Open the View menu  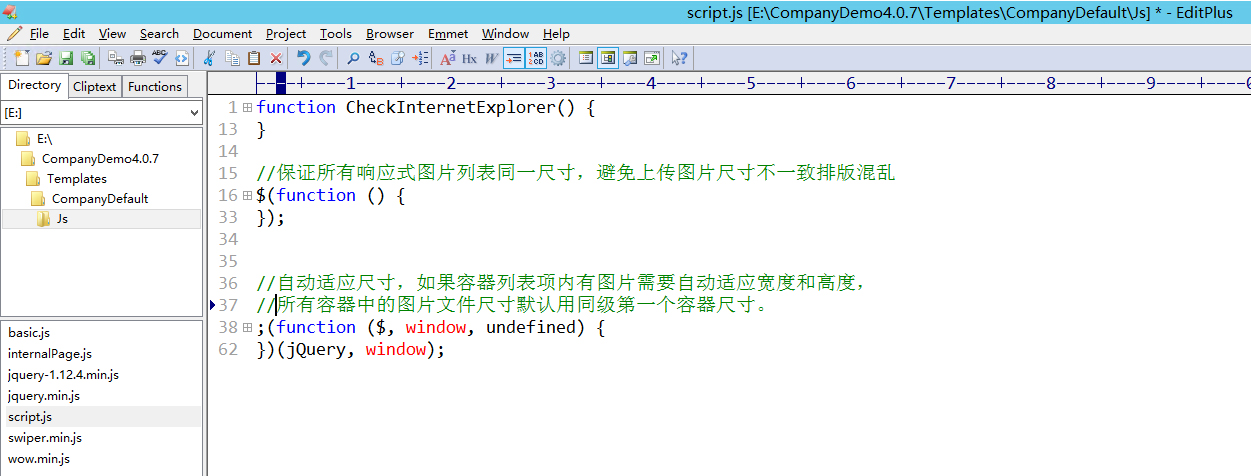pos(112,34)
